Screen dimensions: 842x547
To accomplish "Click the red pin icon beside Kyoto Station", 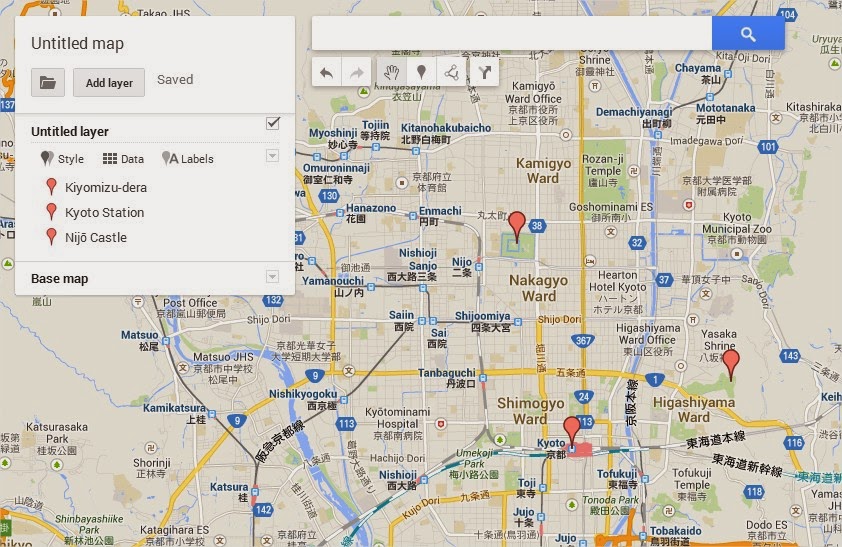I will pos(52,211).
